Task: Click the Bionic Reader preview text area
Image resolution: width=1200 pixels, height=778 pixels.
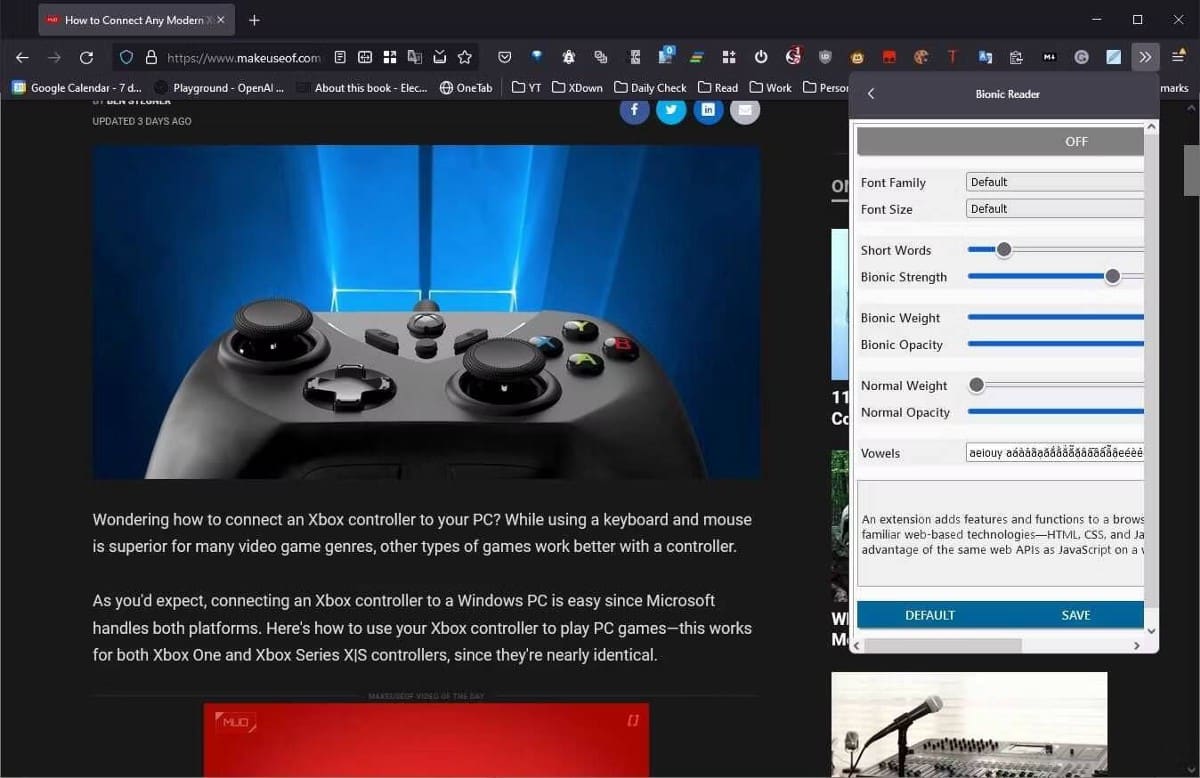Action: tap(1000, 533)
